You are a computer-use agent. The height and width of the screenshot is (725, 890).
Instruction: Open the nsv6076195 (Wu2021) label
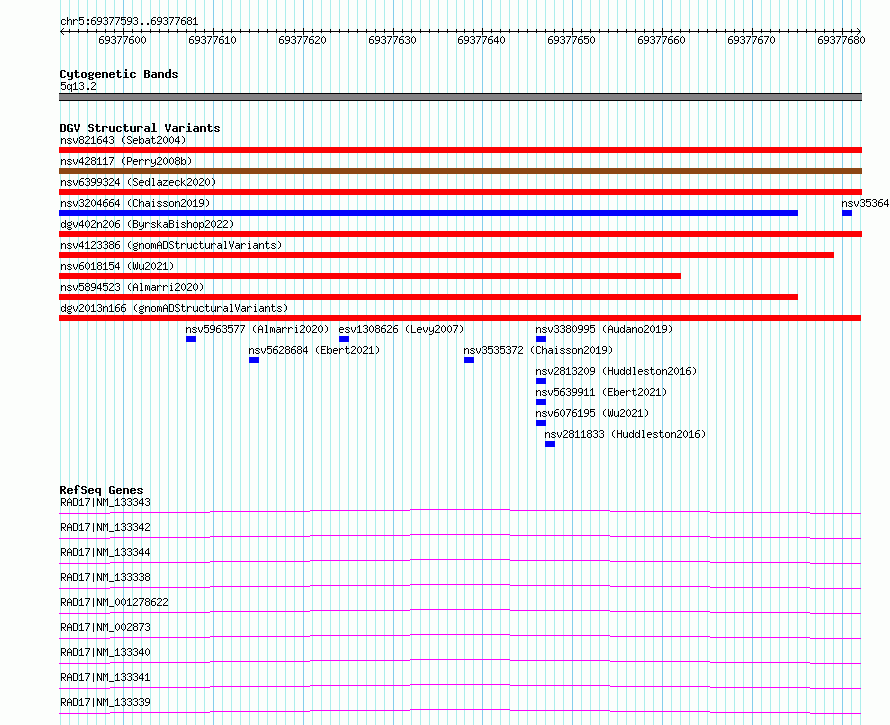[x=592, y=413]
